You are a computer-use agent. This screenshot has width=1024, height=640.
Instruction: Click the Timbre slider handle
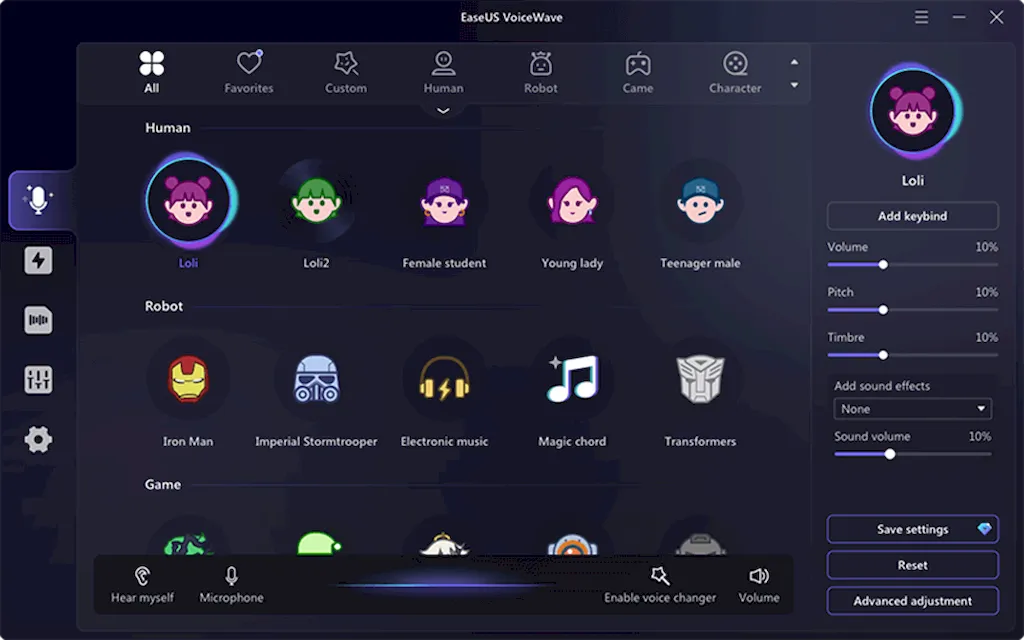(x=883, y=355)
